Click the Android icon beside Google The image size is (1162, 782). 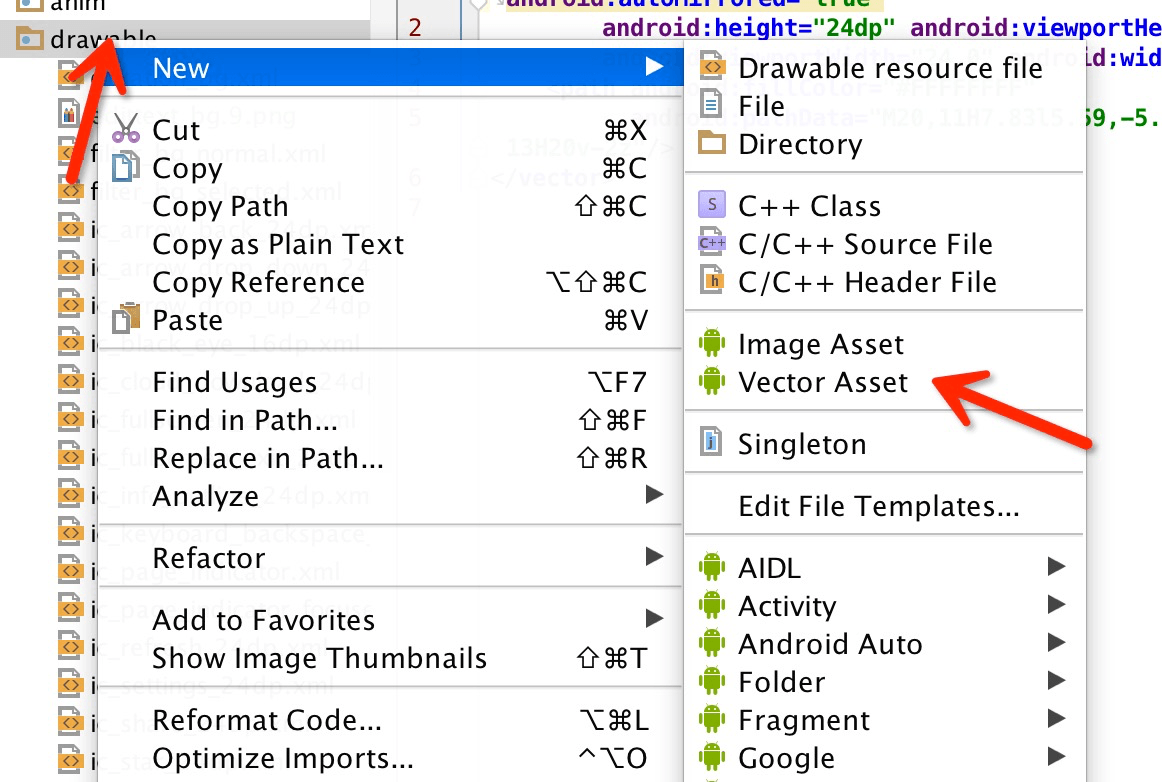coord(711,757)
